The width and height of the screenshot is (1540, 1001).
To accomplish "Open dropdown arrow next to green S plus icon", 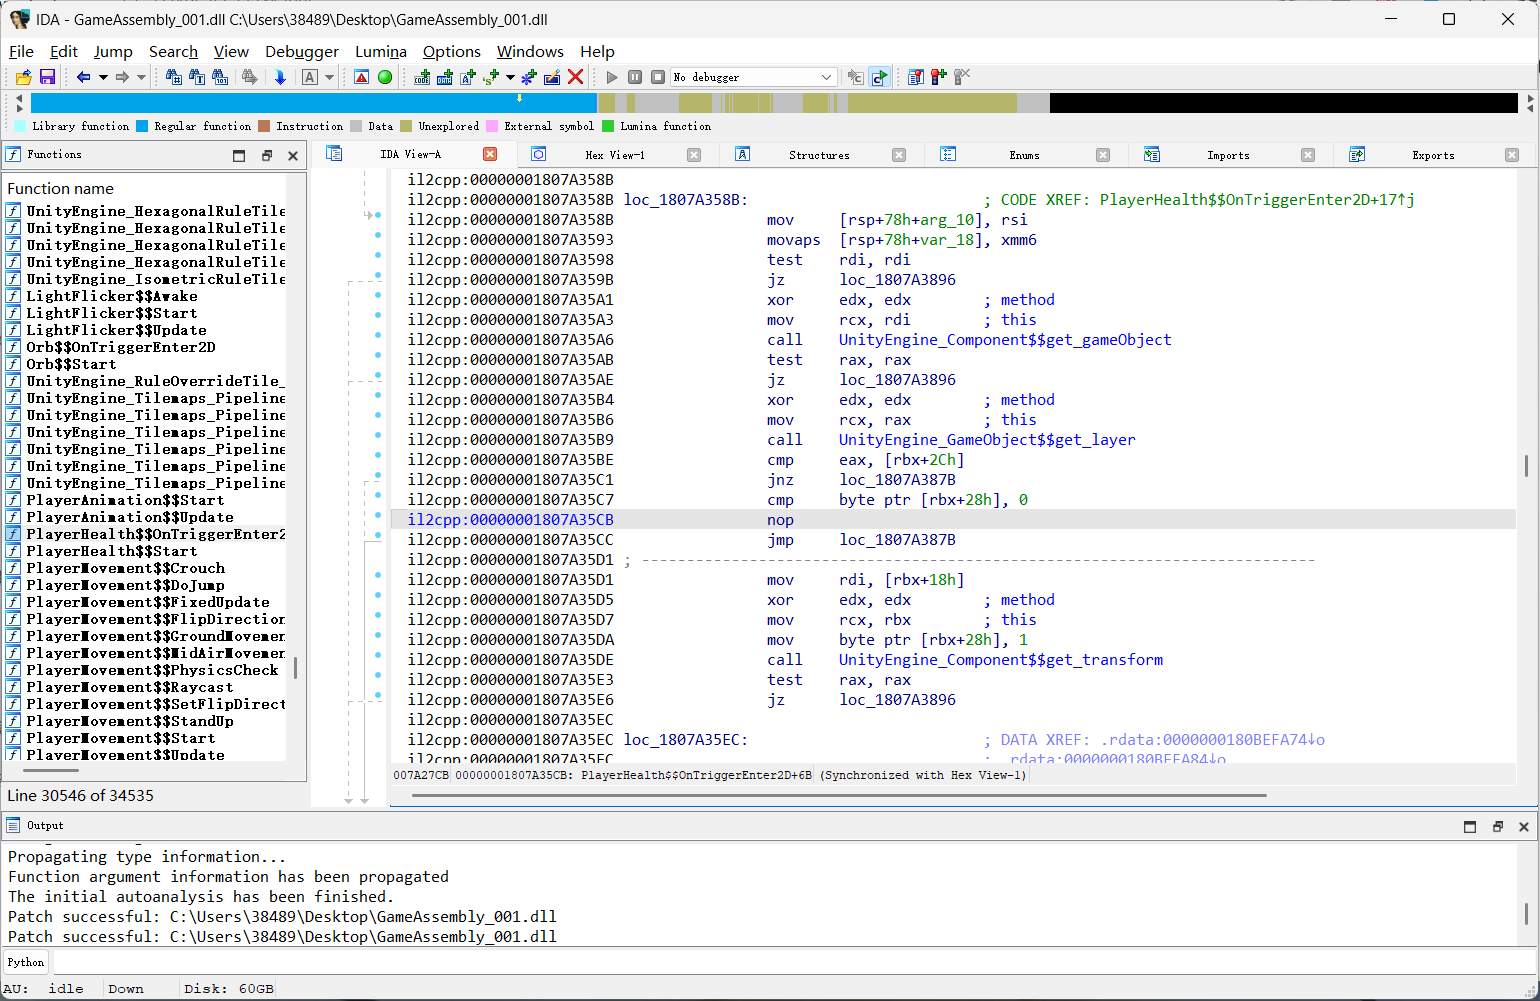I will click(510, 77).
